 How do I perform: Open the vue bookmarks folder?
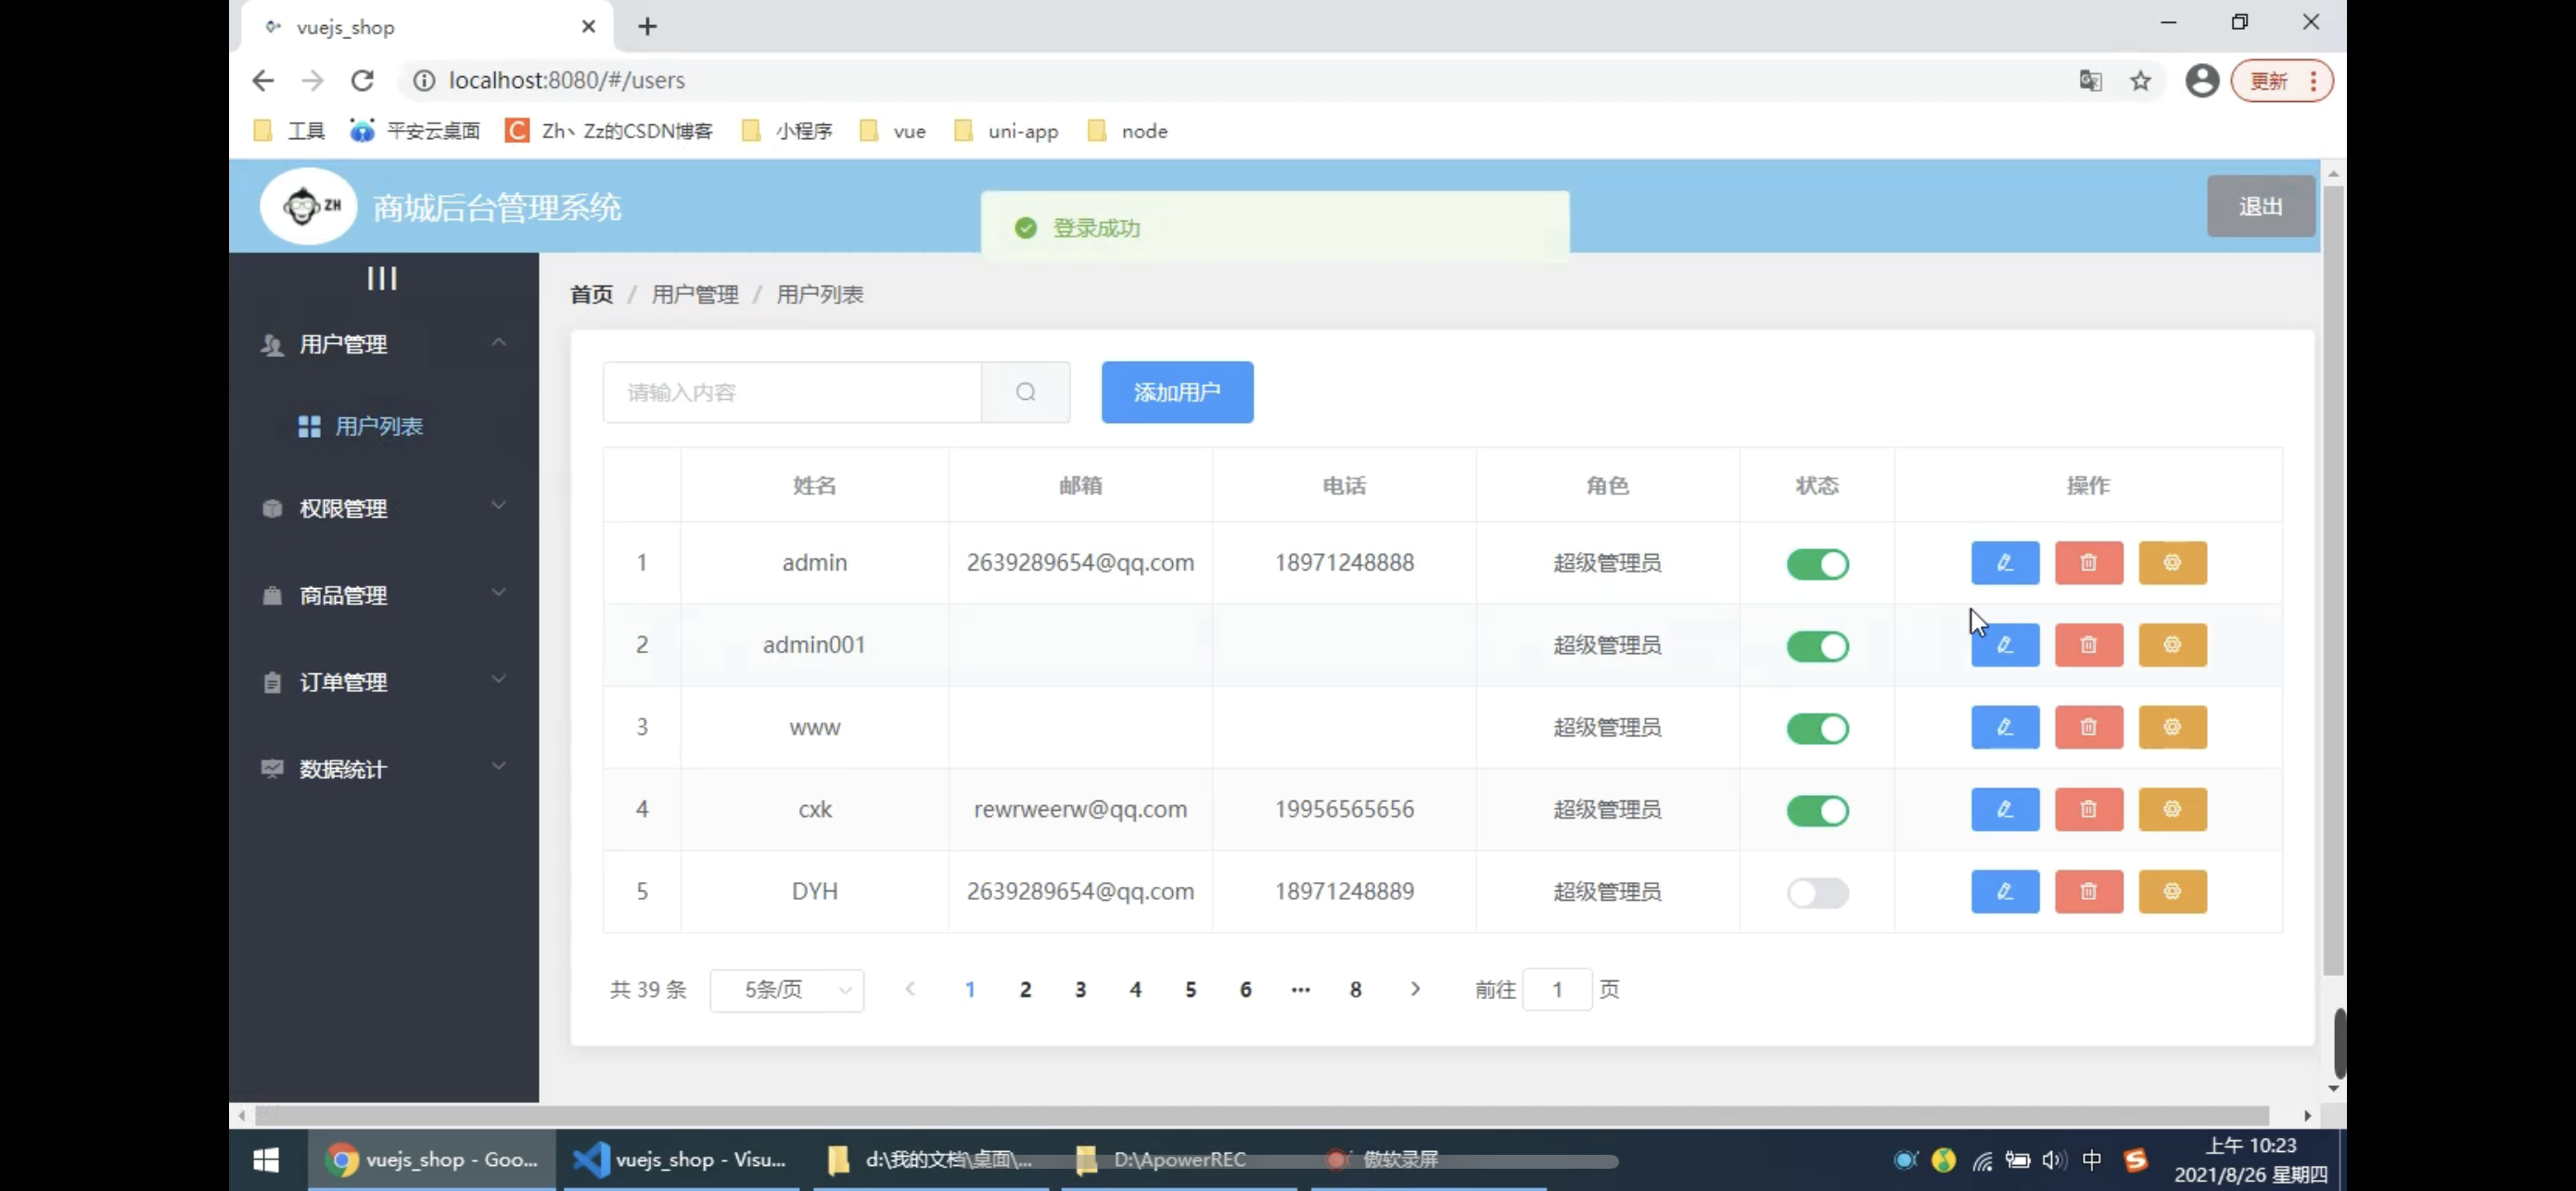[893, 131]
